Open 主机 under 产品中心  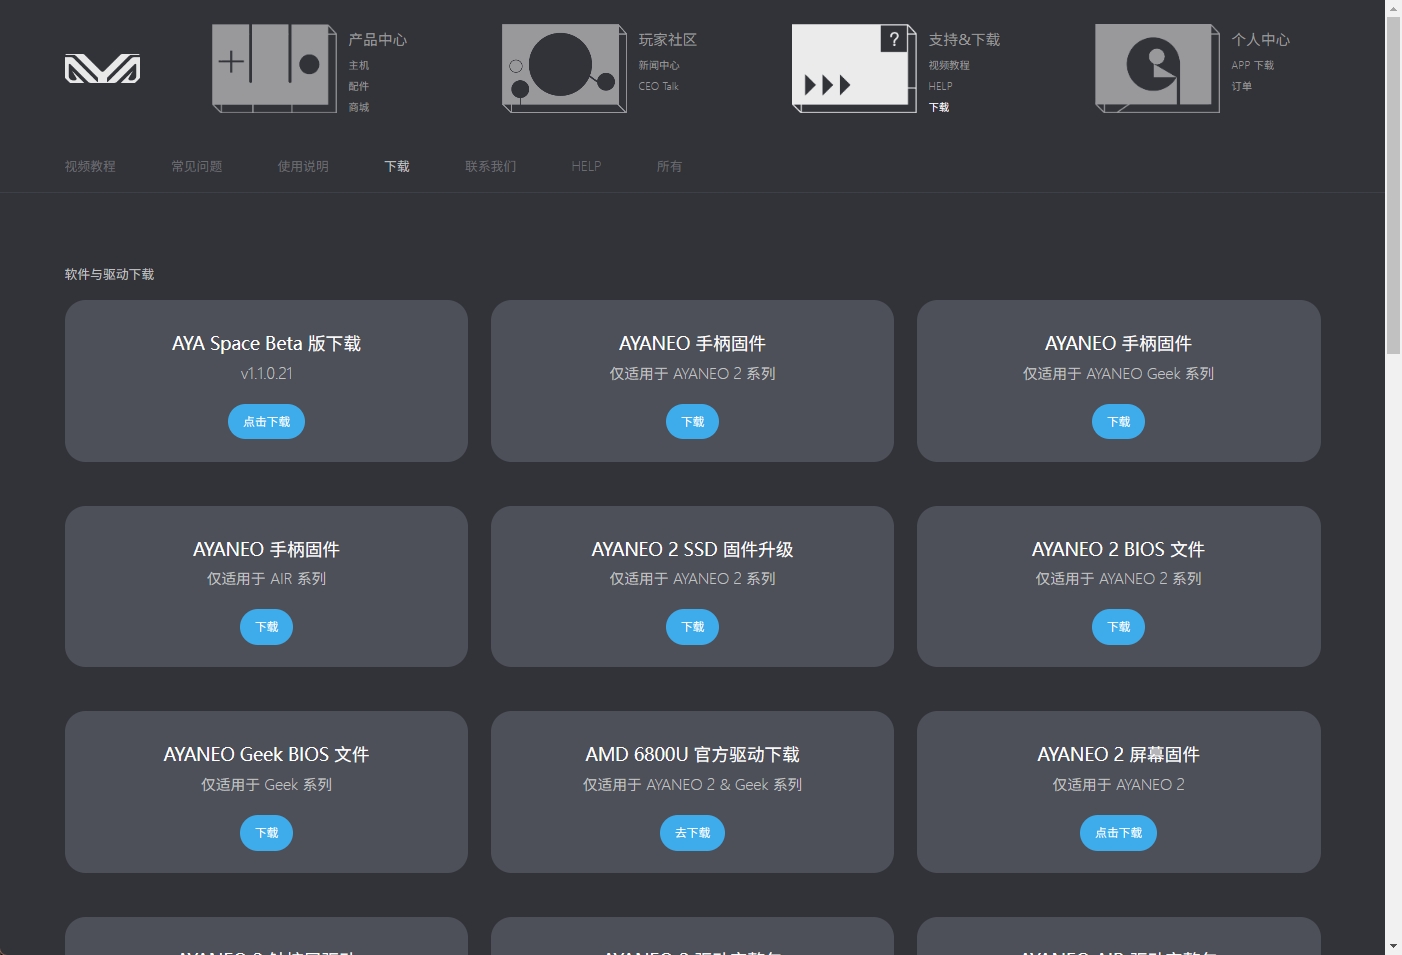pos(359,65)
